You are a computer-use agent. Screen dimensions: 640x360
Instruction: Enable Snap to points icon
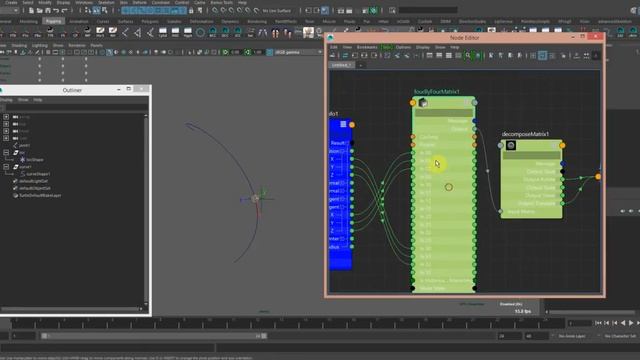click(x=231, y=11)
